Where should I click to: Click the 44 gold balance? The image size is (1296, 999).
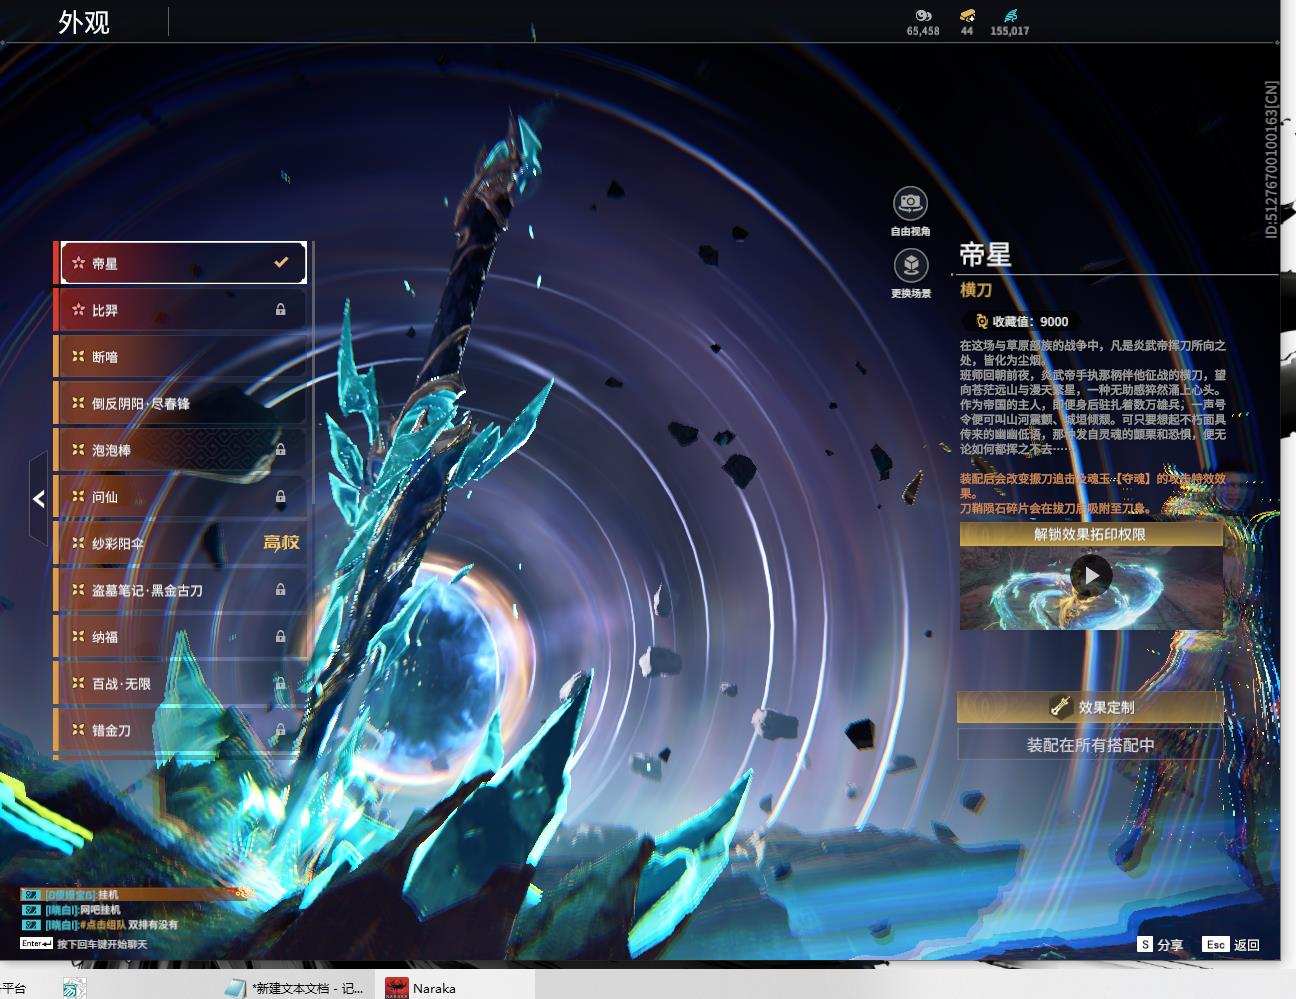tap(967, 31)
